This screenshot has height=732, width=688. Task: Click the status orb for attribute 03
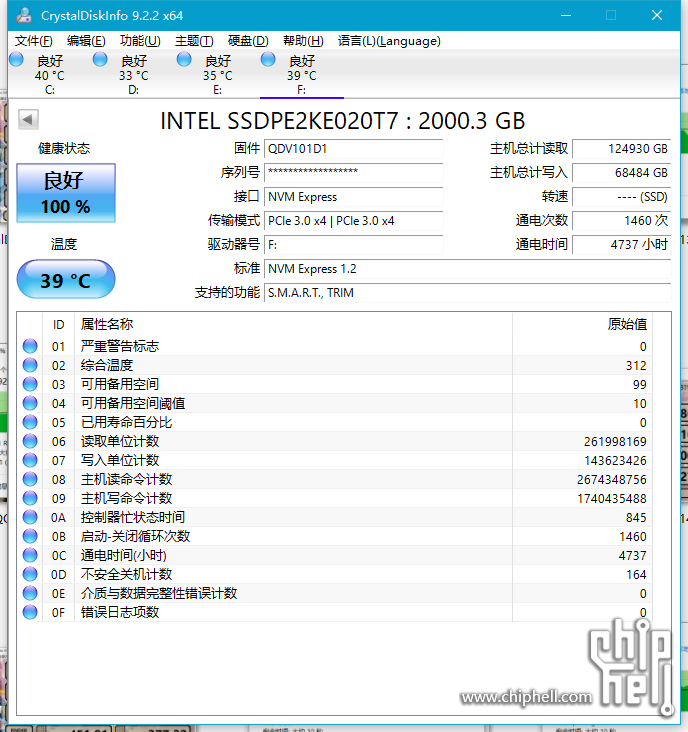(30, 384)
